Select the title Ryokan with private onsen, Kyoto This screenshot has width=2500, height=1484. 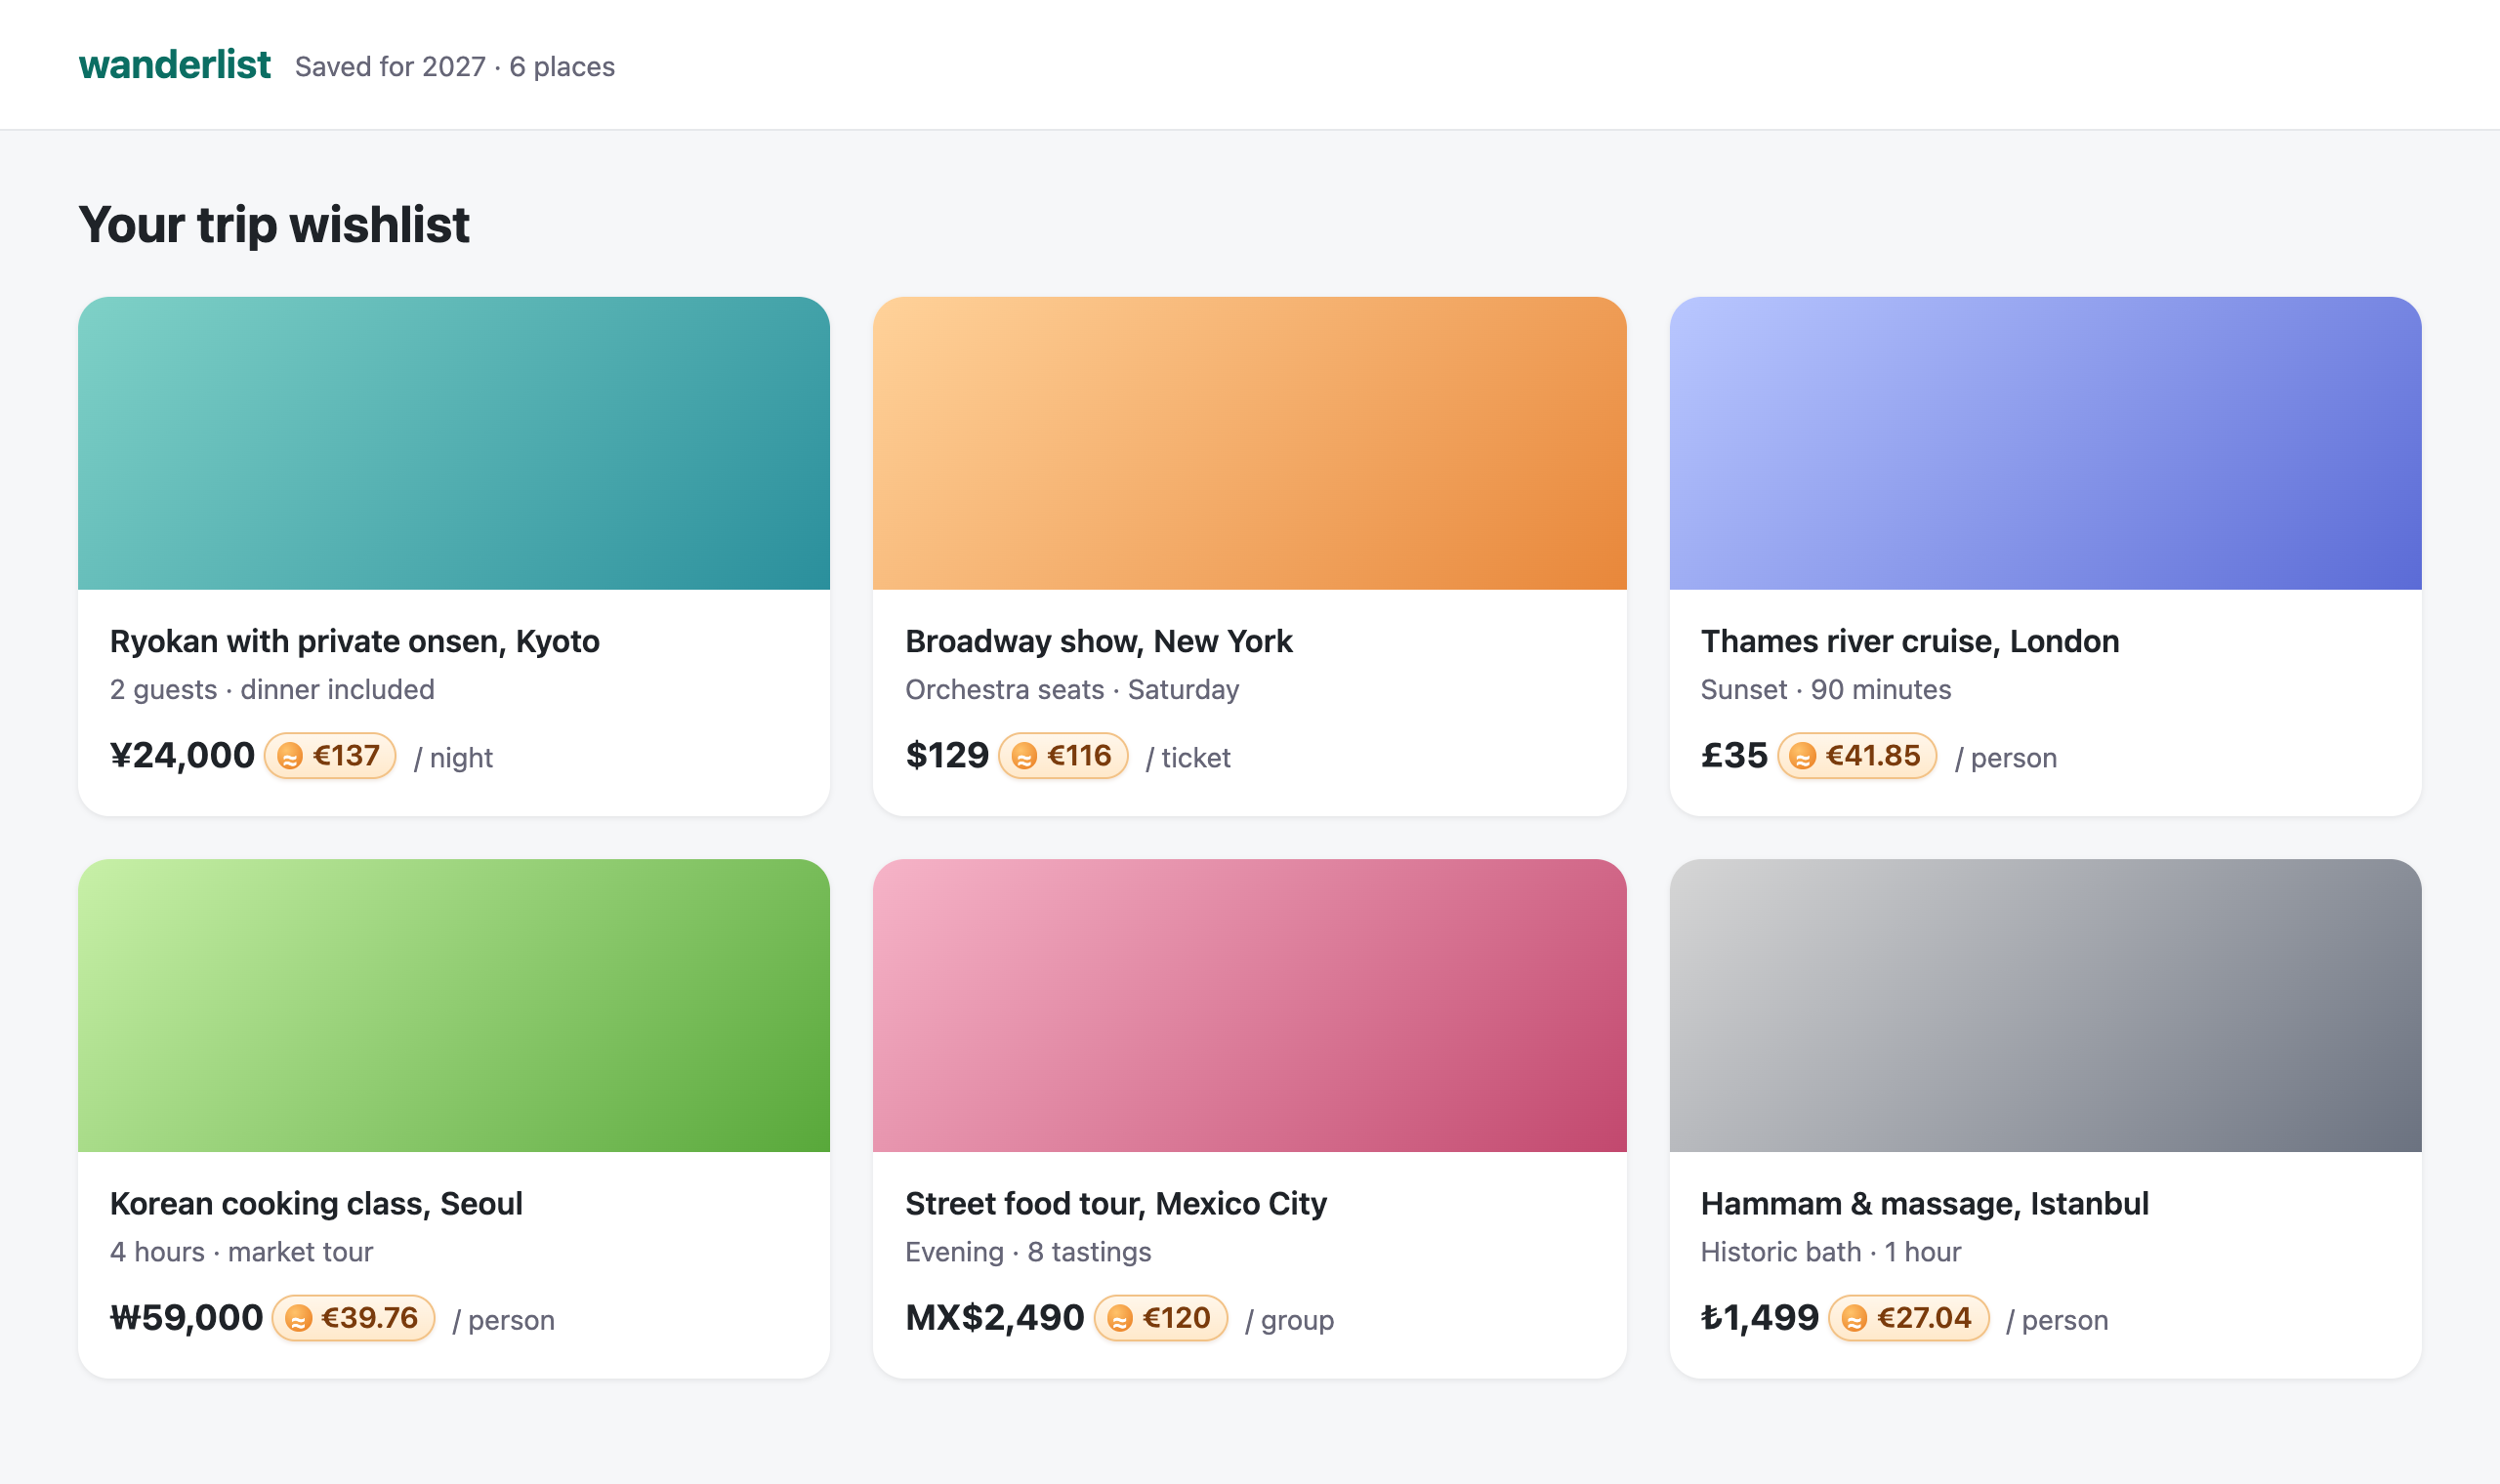[355, 641]
